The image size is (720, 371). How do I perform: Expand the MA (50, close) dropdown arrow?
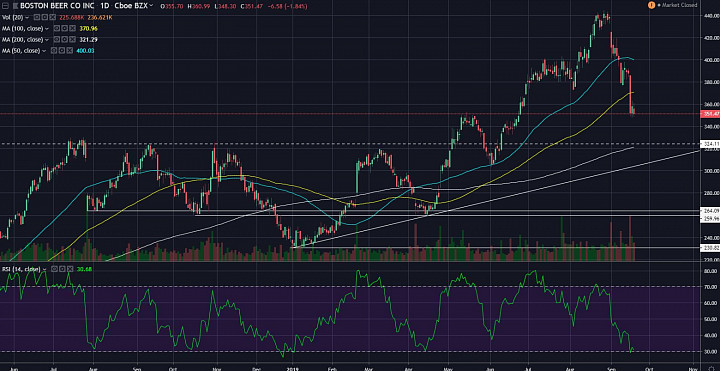coord(44,51)
